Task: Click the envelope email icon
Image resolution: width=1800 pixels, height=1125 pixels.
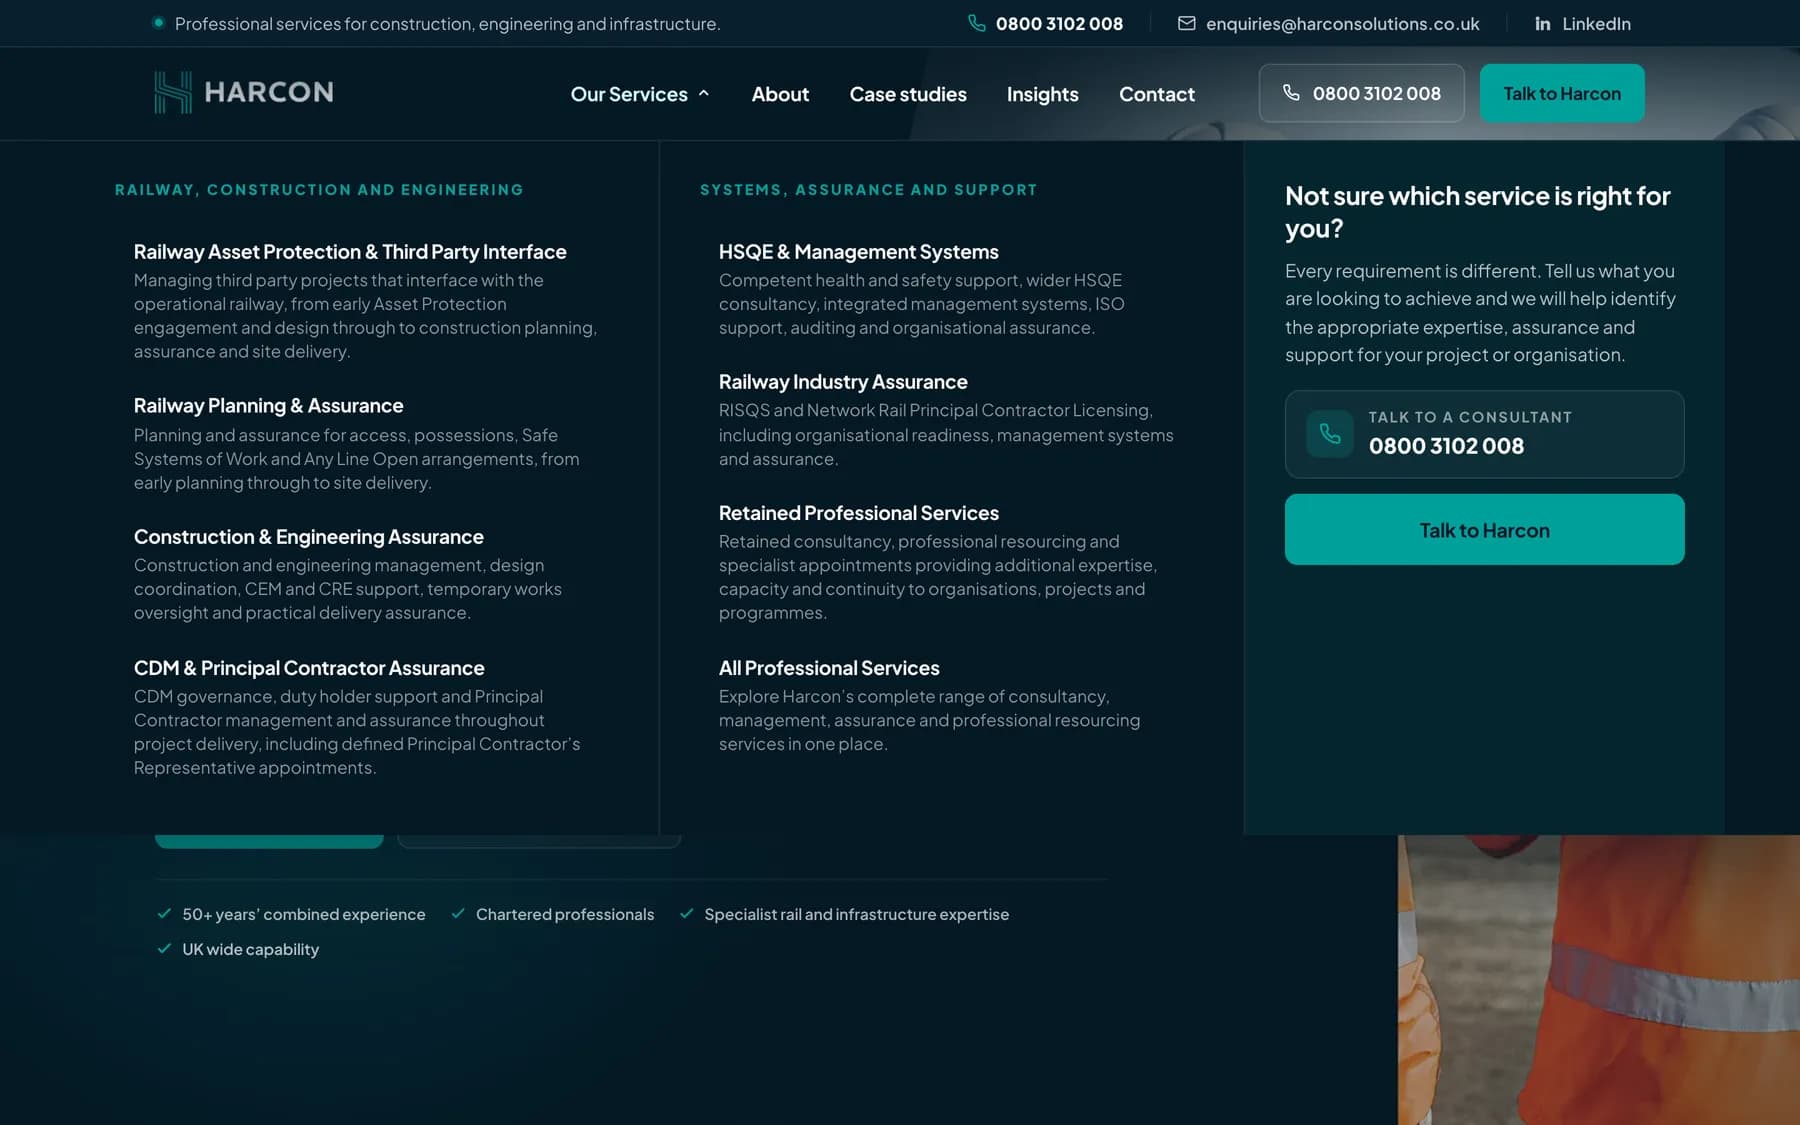Action: pos(1186,23)
